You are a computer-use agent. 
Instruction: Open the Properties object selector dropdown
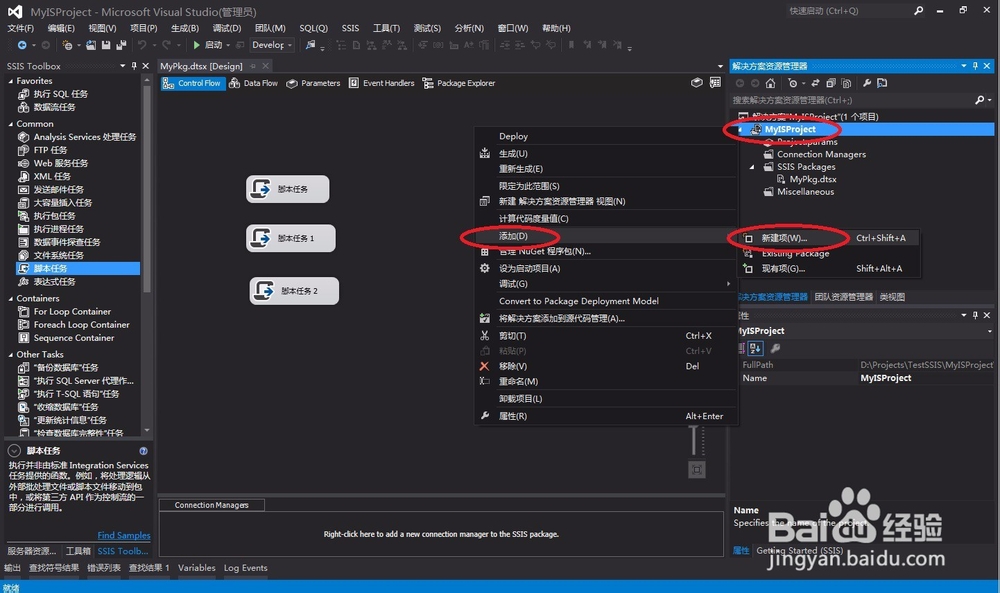point(990,331)
